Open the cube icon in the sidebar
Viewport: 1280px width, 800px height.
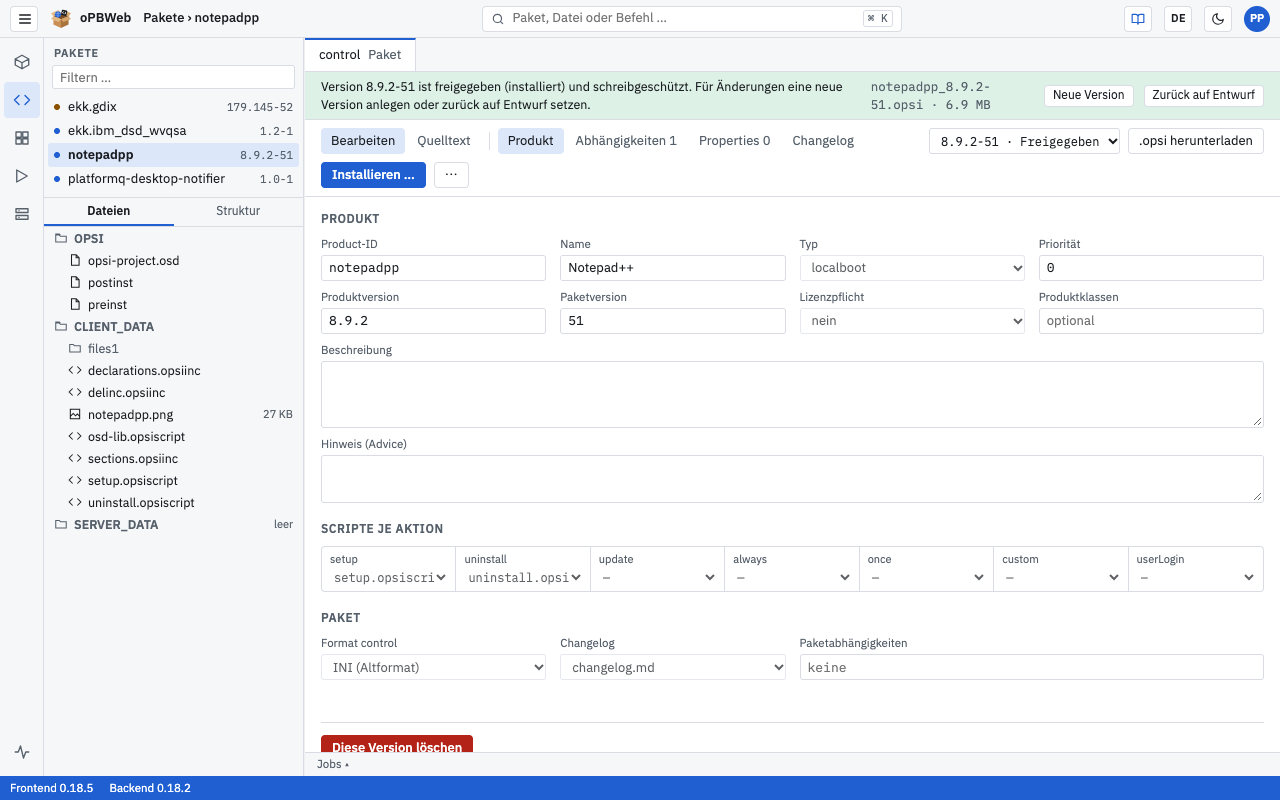22,62
